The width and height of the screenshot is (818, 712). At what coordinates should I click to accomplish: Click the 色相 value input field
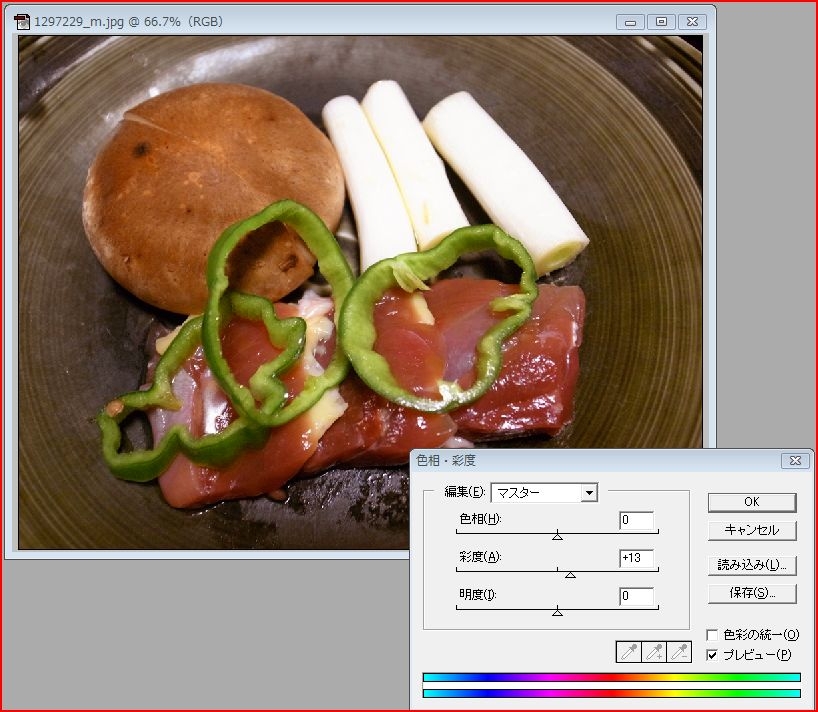[636, 520]
